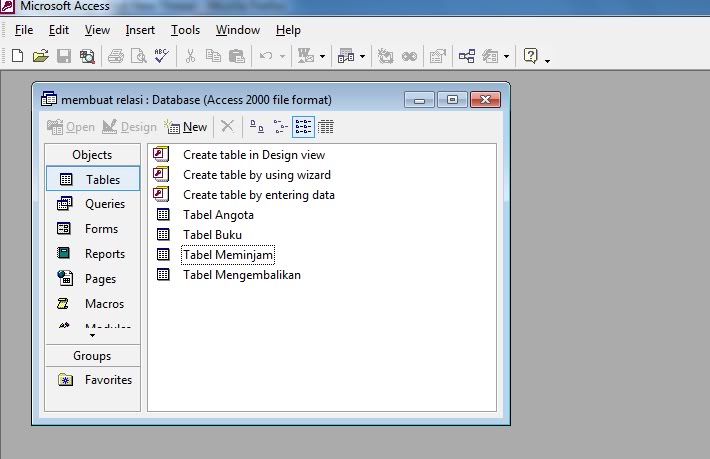Click the Script Editor toolbar icon
Viewport: 710px width, 459px height.
tap(409, 56)
